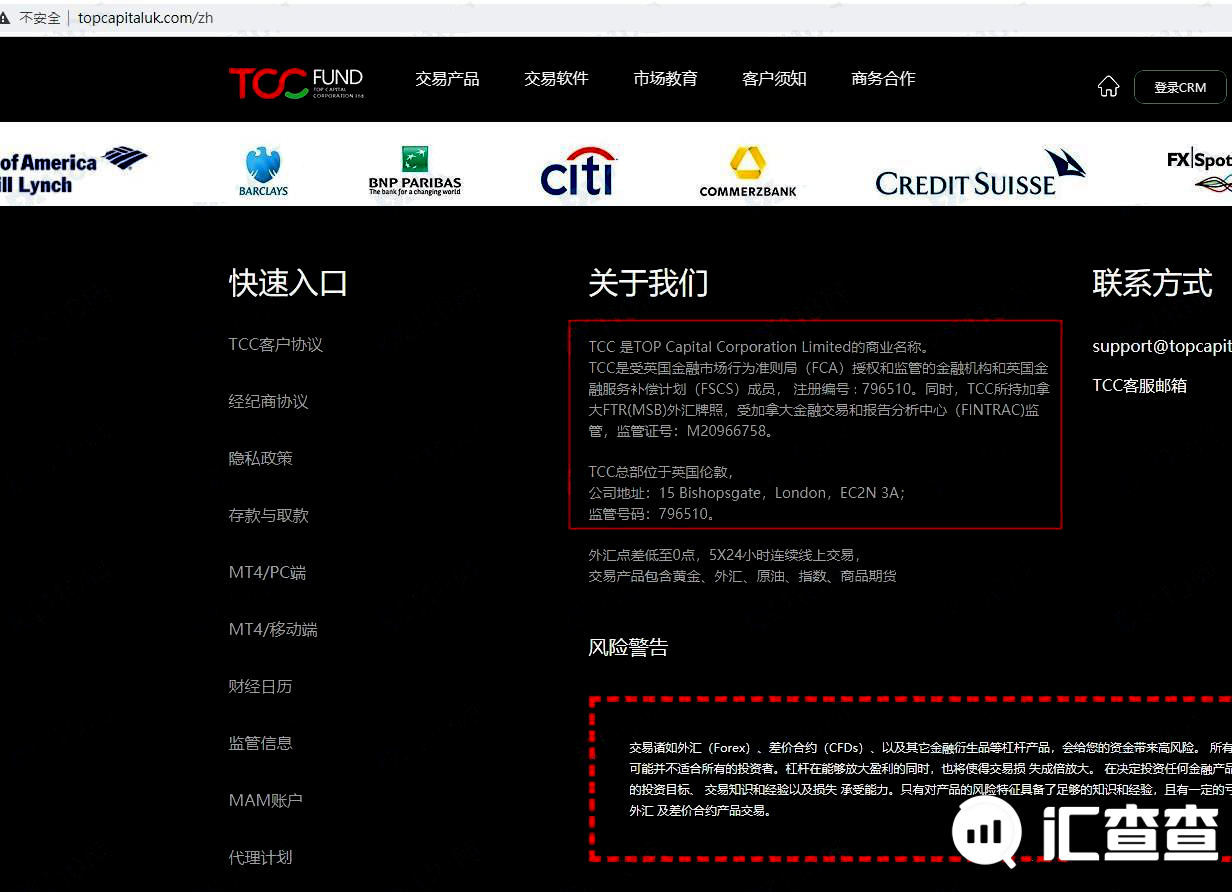The image size is (1232, 892).
Task: Click the 外汇点差低至0点 line
Action: point(726,554)
